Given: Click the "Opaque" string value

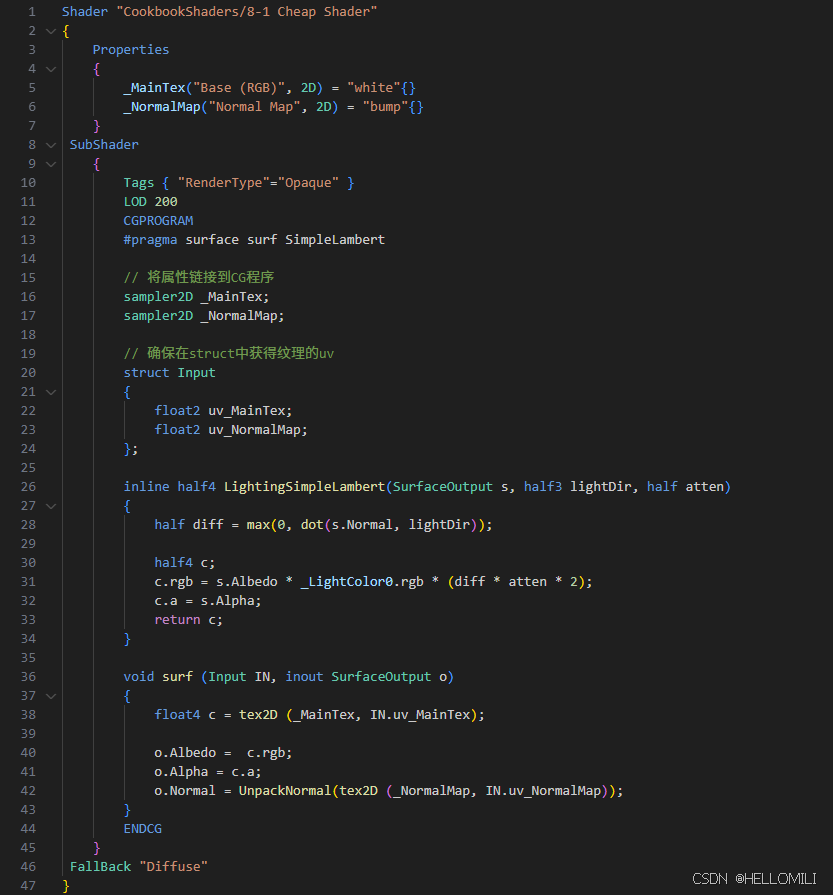Looking at the screenshot, I should point(308,183).
